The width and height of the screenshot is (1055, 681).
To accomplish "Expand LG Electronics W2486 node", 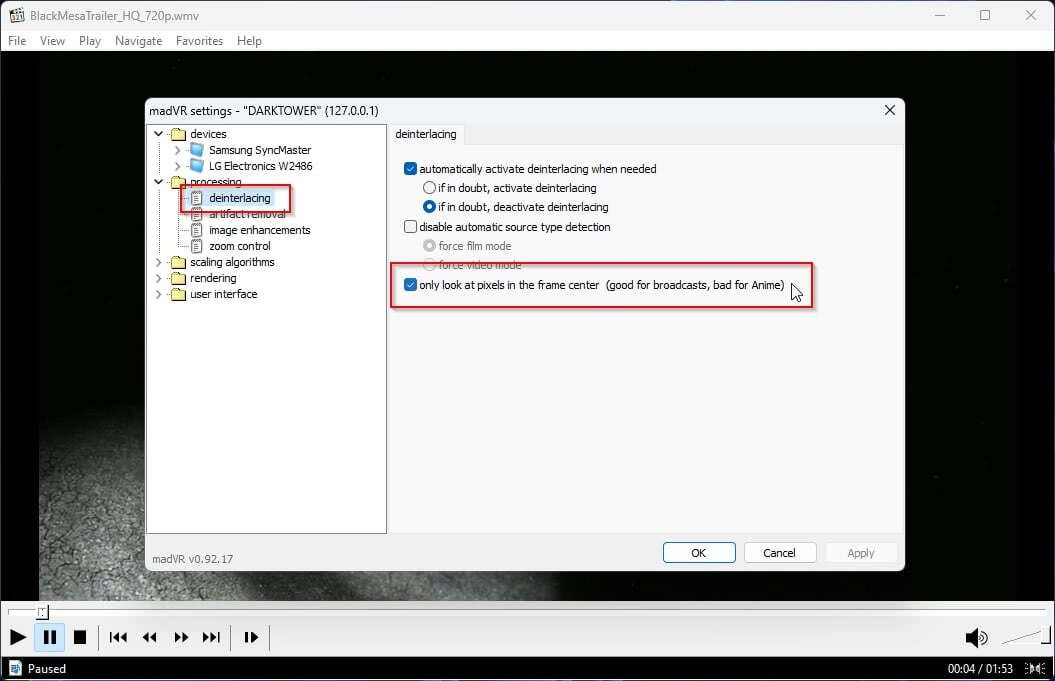I will click(178, 166).
